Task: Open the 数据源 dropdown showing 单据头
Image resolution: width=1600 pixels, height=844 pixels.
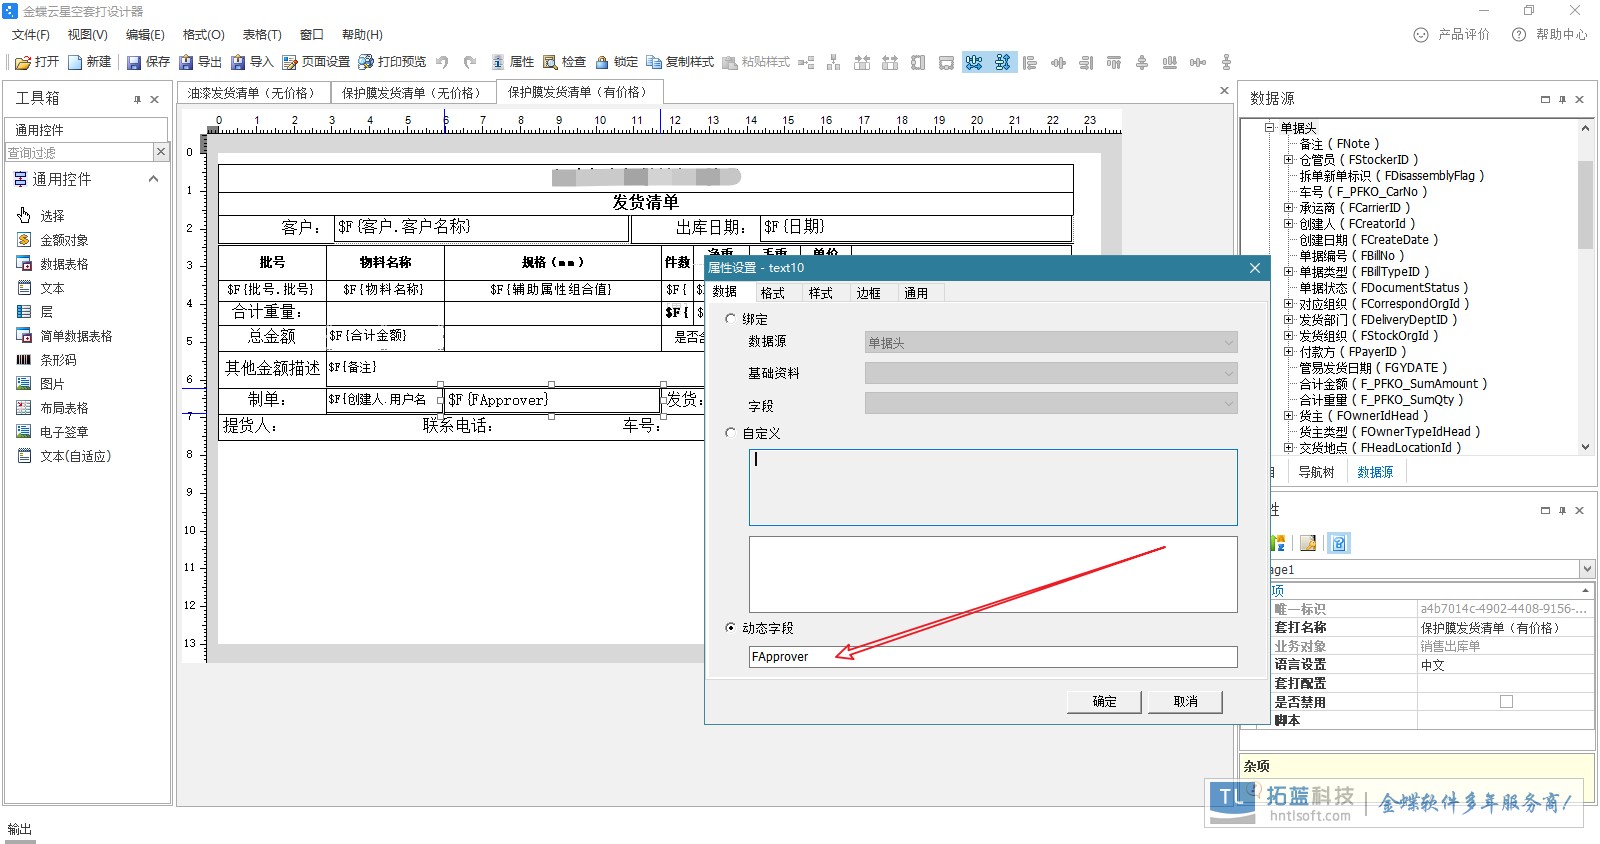Action: (1050, 343)
